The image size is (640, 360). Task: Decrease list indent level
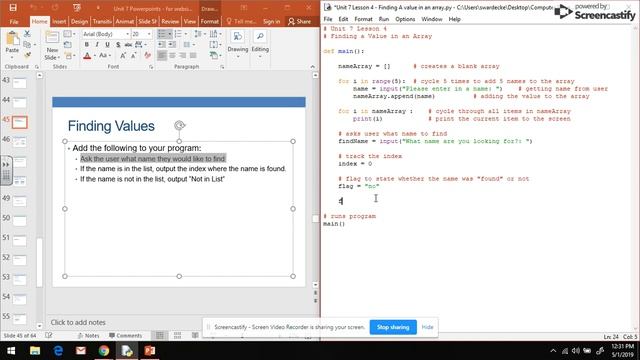(162, 44)
